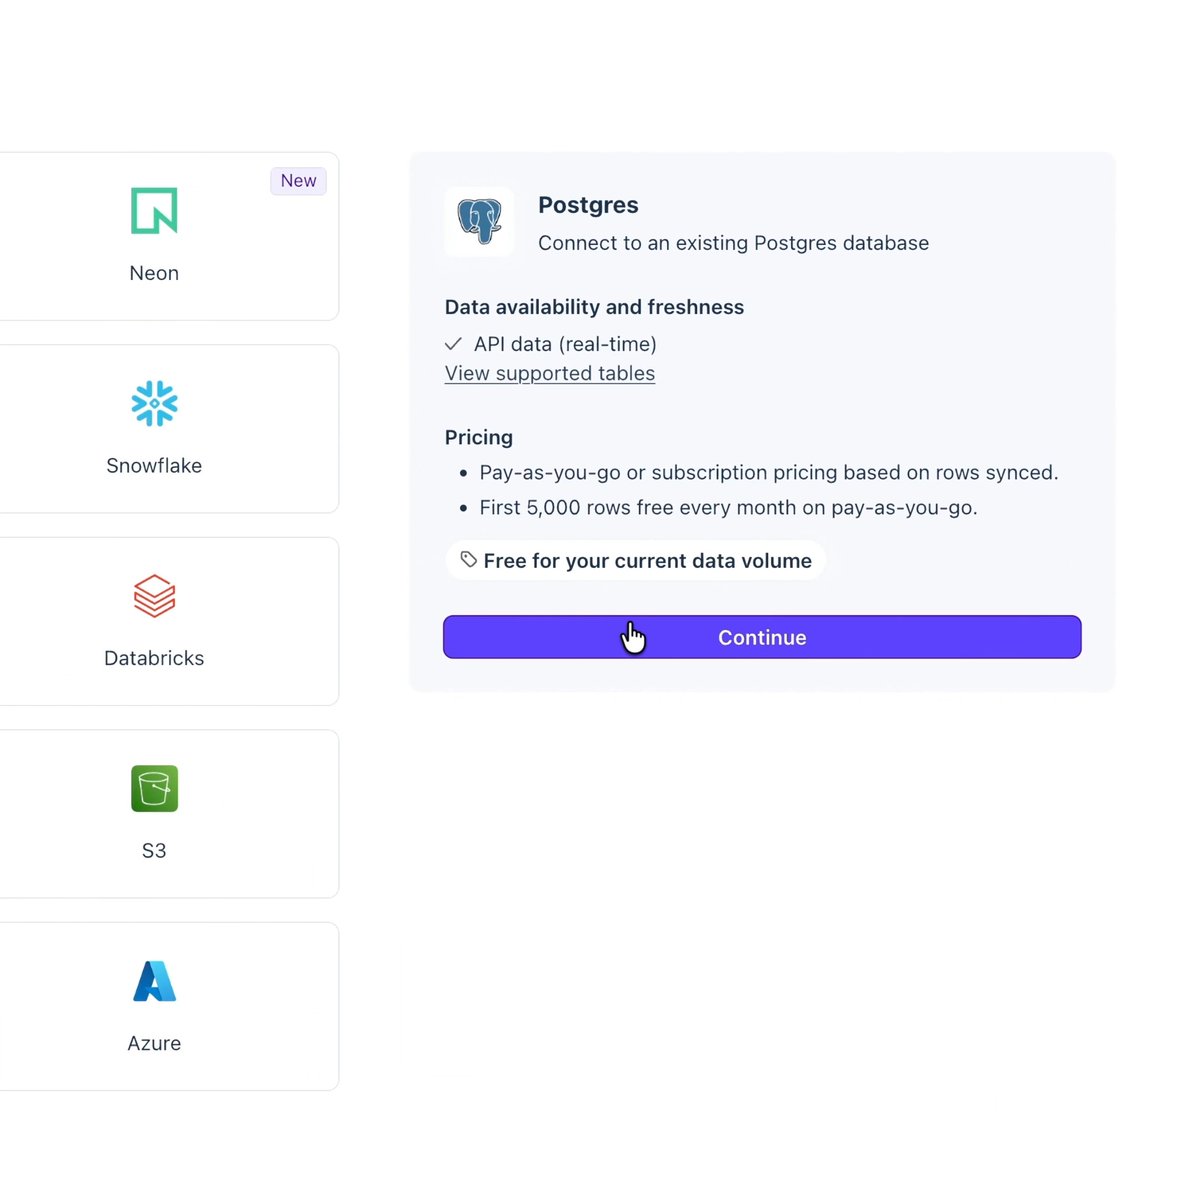This screenshot has width=1200, height=1200.
Task: Select the Databricks card label
Action: 154,658
